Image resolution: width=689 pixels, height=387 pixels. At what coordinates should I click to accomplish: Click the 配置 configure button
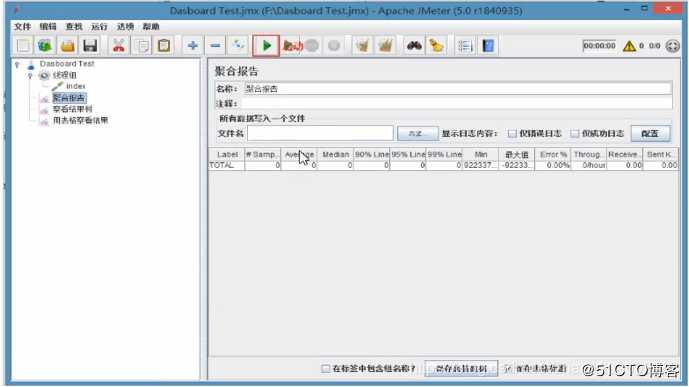[650, 134]
